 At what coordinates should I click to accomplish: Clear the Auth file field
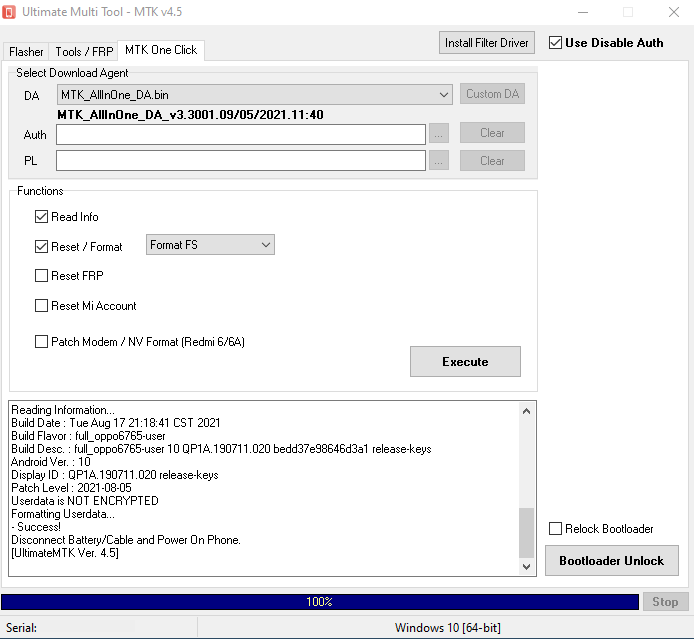coord(492,133)
